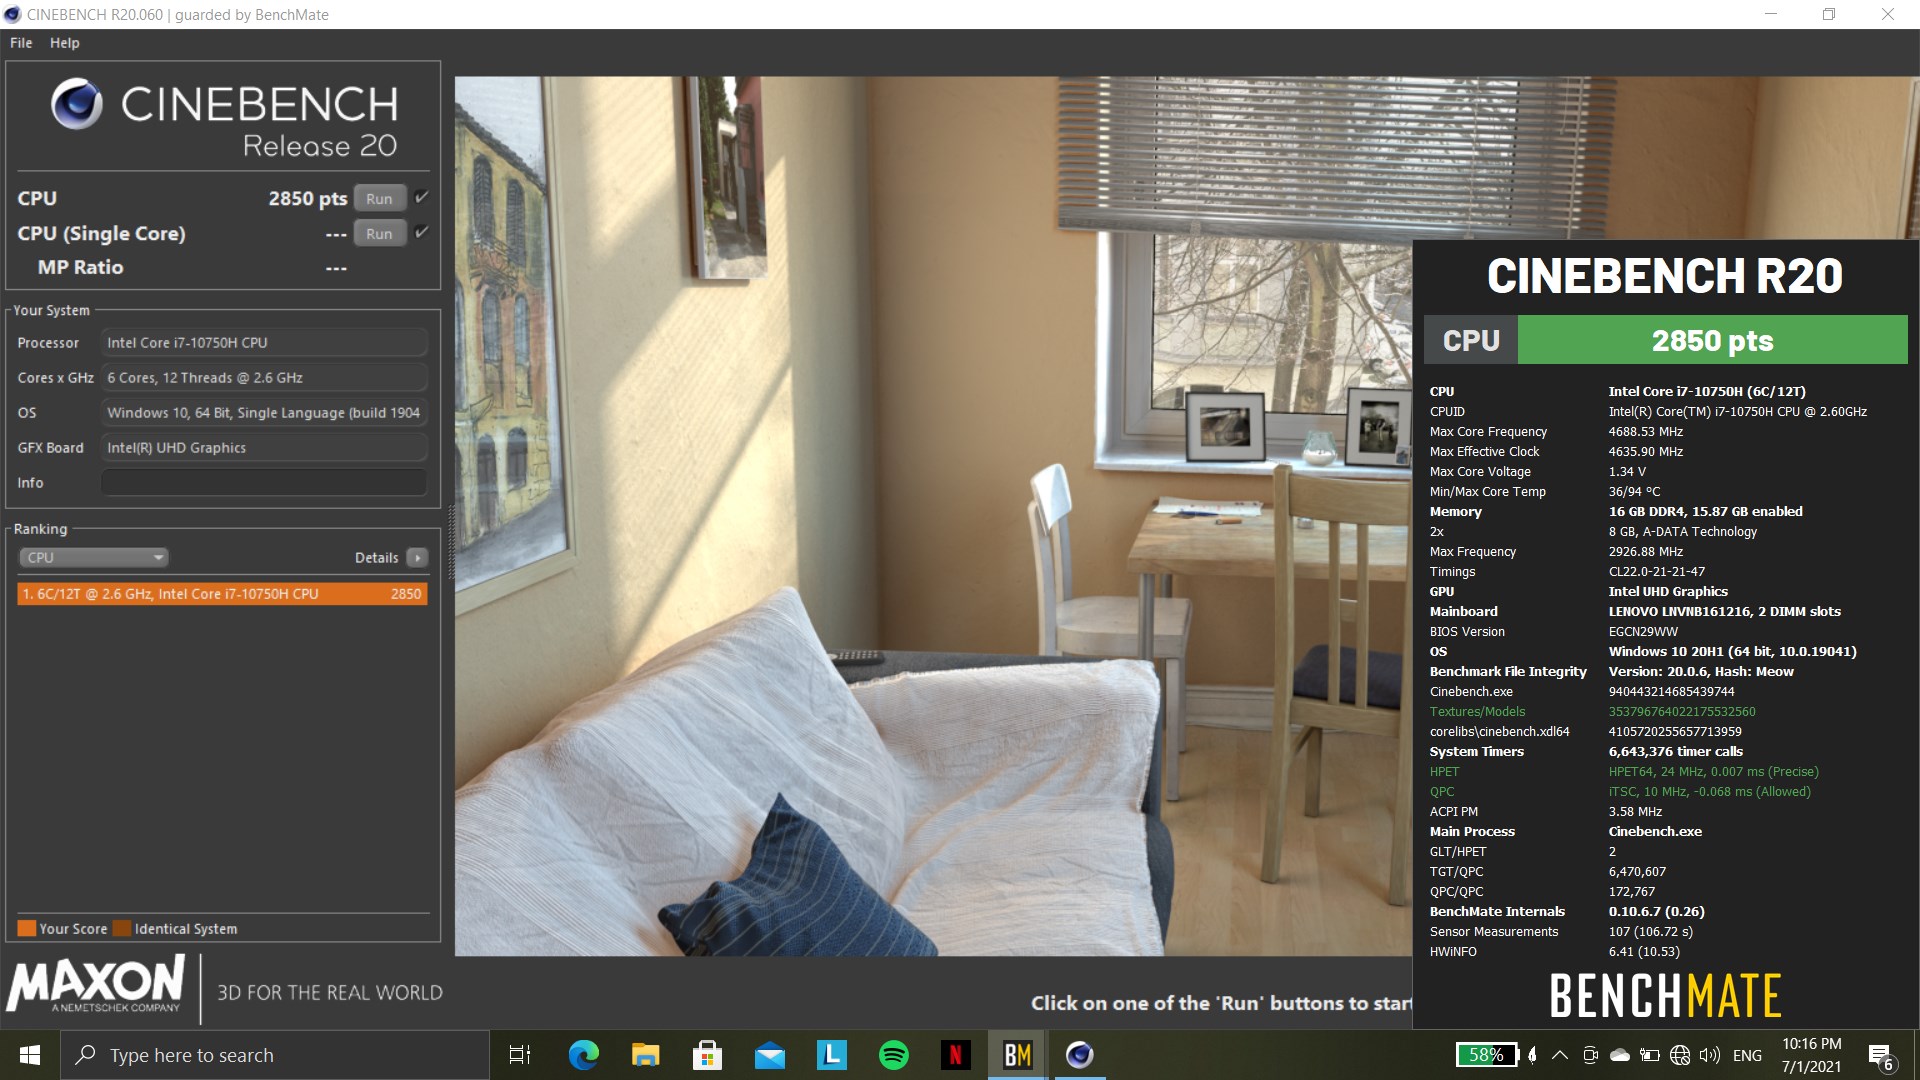The image size is (1920, 1080).
Task: Click the Min/Max Core Temp value 36/94 °C
Action: [1634, 491]
